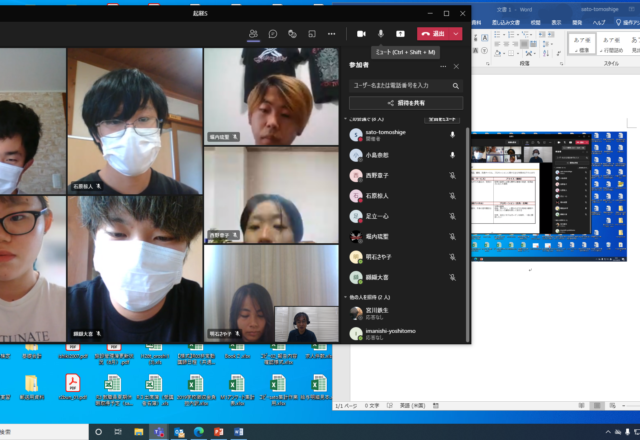Click the 英語 (米国) language in Word status bar
This screenshot has height=440, width=640.
(412, 405)
